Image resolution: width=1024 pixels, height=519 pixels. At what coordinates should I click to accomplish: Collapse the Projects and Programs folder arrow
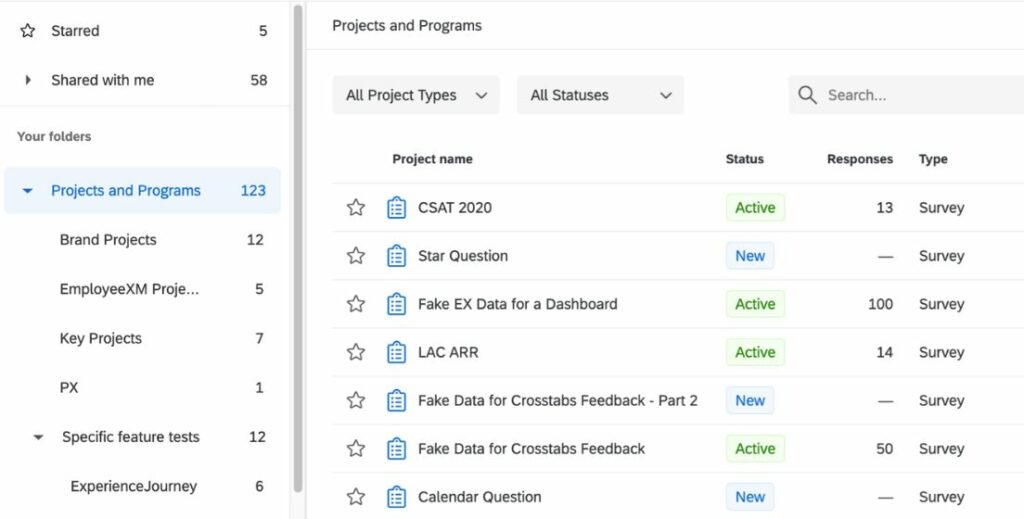[27, 191]
